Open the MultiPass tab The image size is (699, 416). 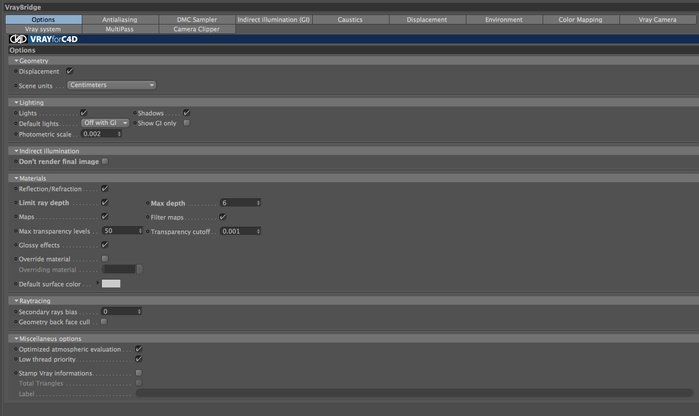(x=120, y=29)
